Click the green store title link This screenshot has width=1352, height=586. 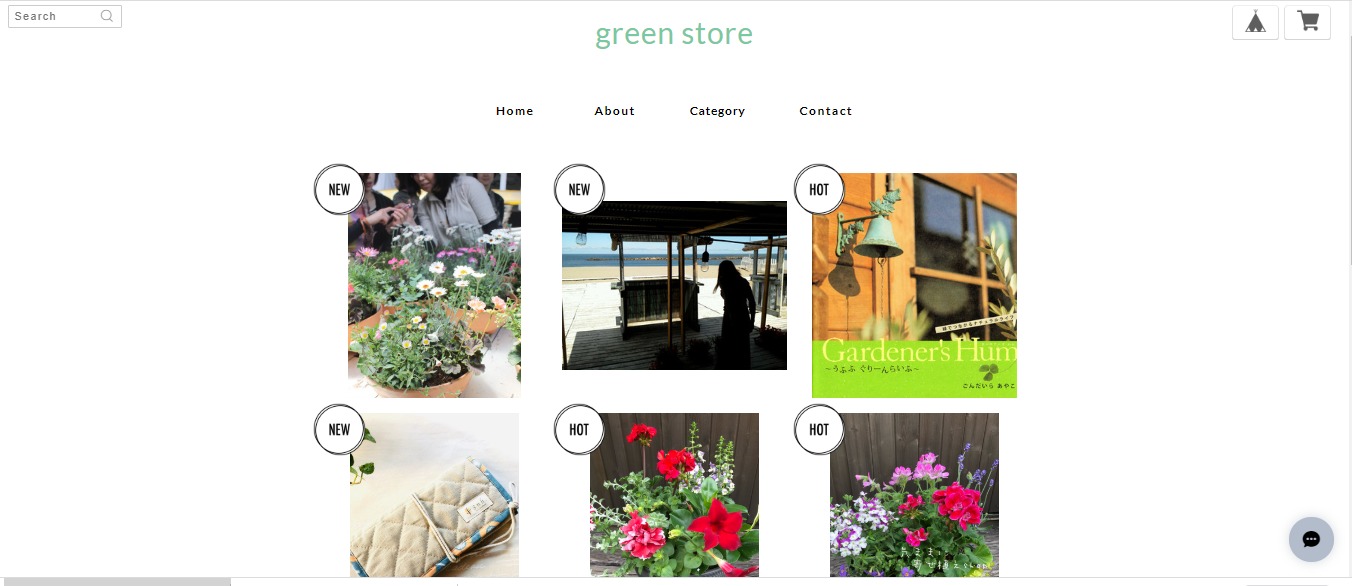point(674,34)
